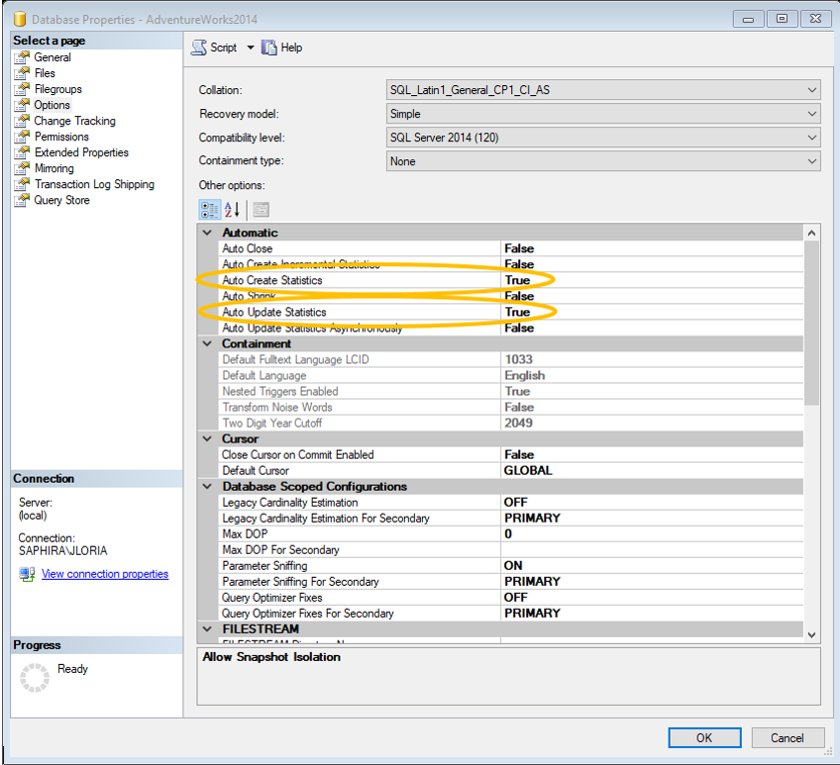This screenshot has height=765, width=840.
Task: Select the Query Optimizer Fixes row
Action: [511, 597]
